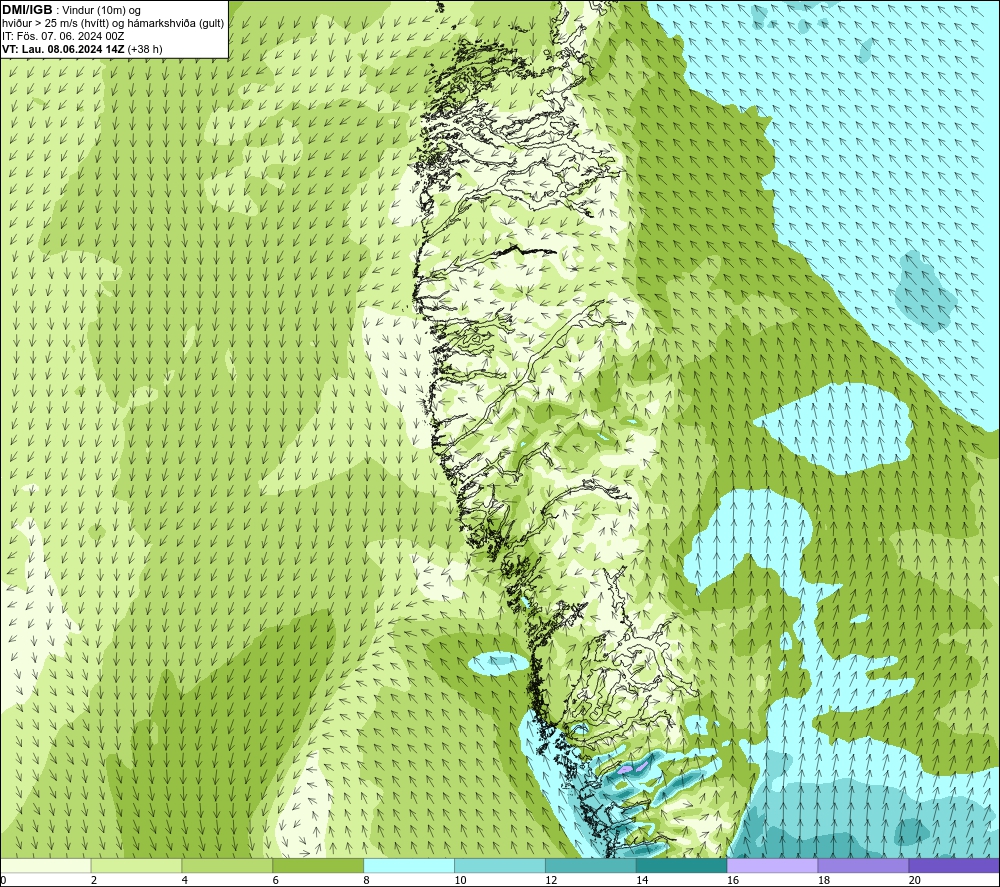Image resolution: width=1000 pixels, height=887 pixels.
Task: Click the 0–2 m/s pale cream legend swatch
Action: 46,865
